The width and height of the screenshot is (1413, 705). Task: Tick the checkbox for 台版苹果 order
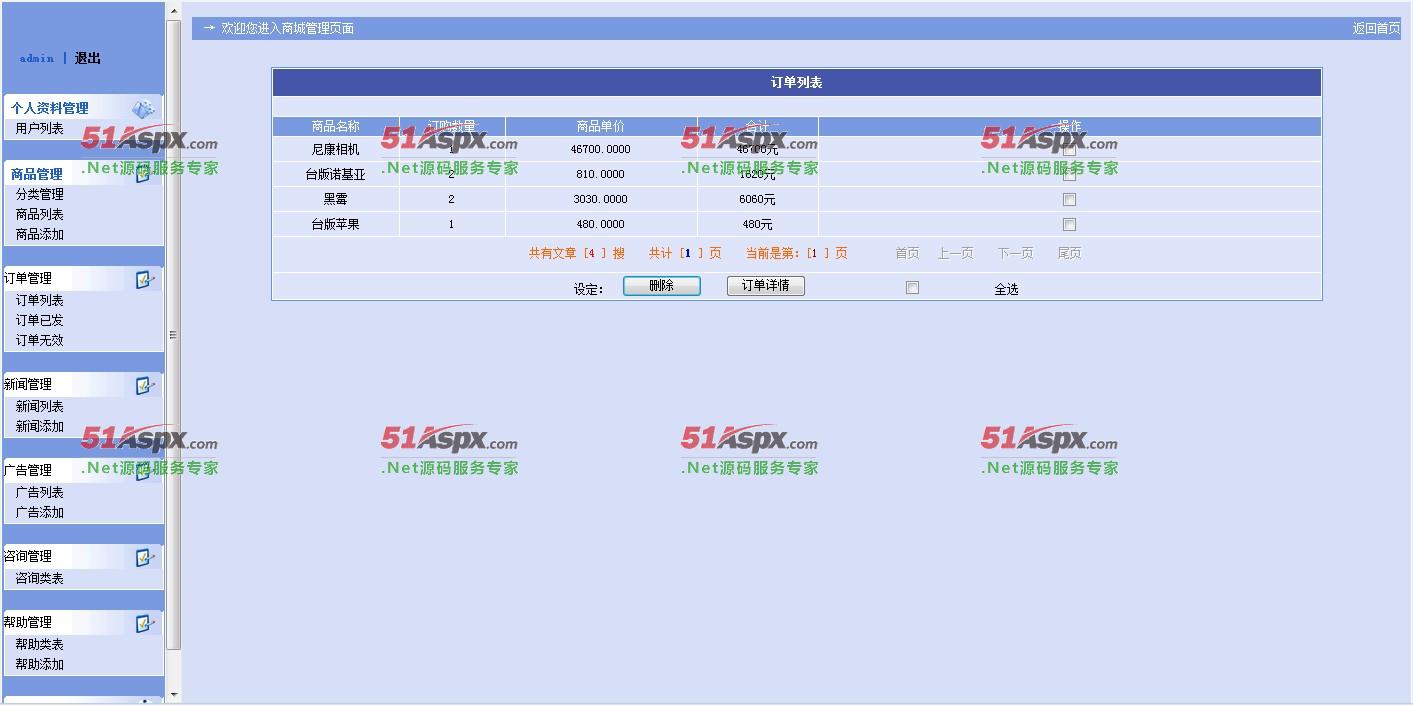click(x=1069, y=224)
